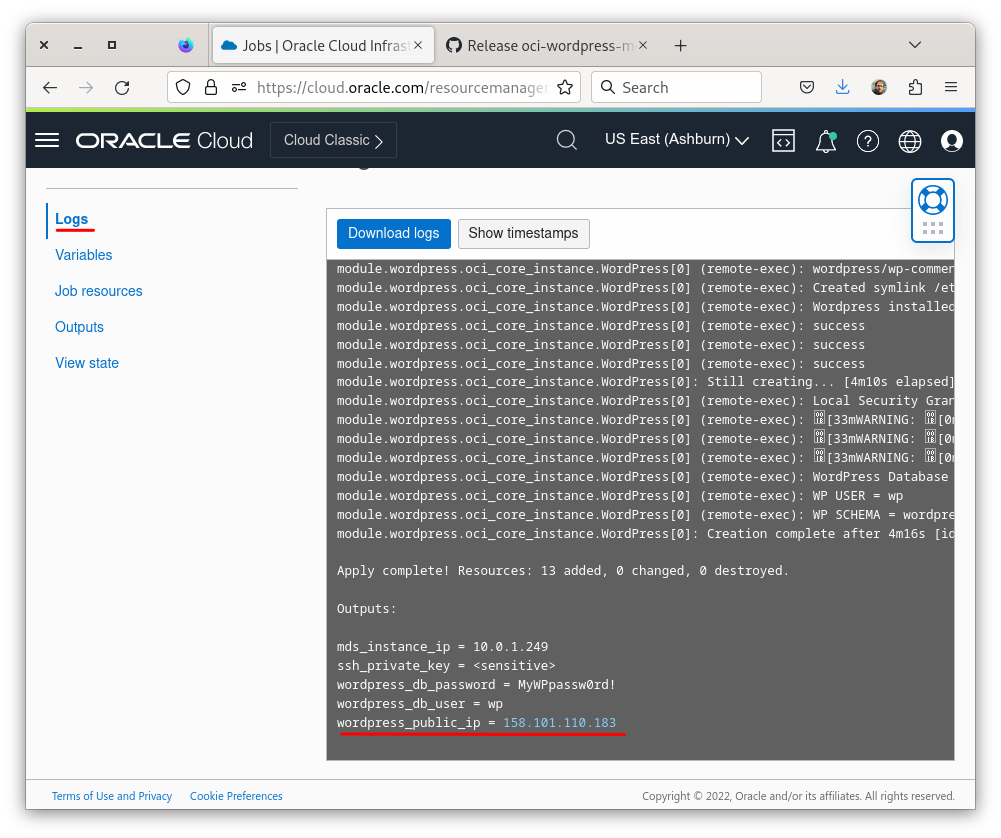Expand the US East (Ashburn) region dropdown

[x=677, y=140]
